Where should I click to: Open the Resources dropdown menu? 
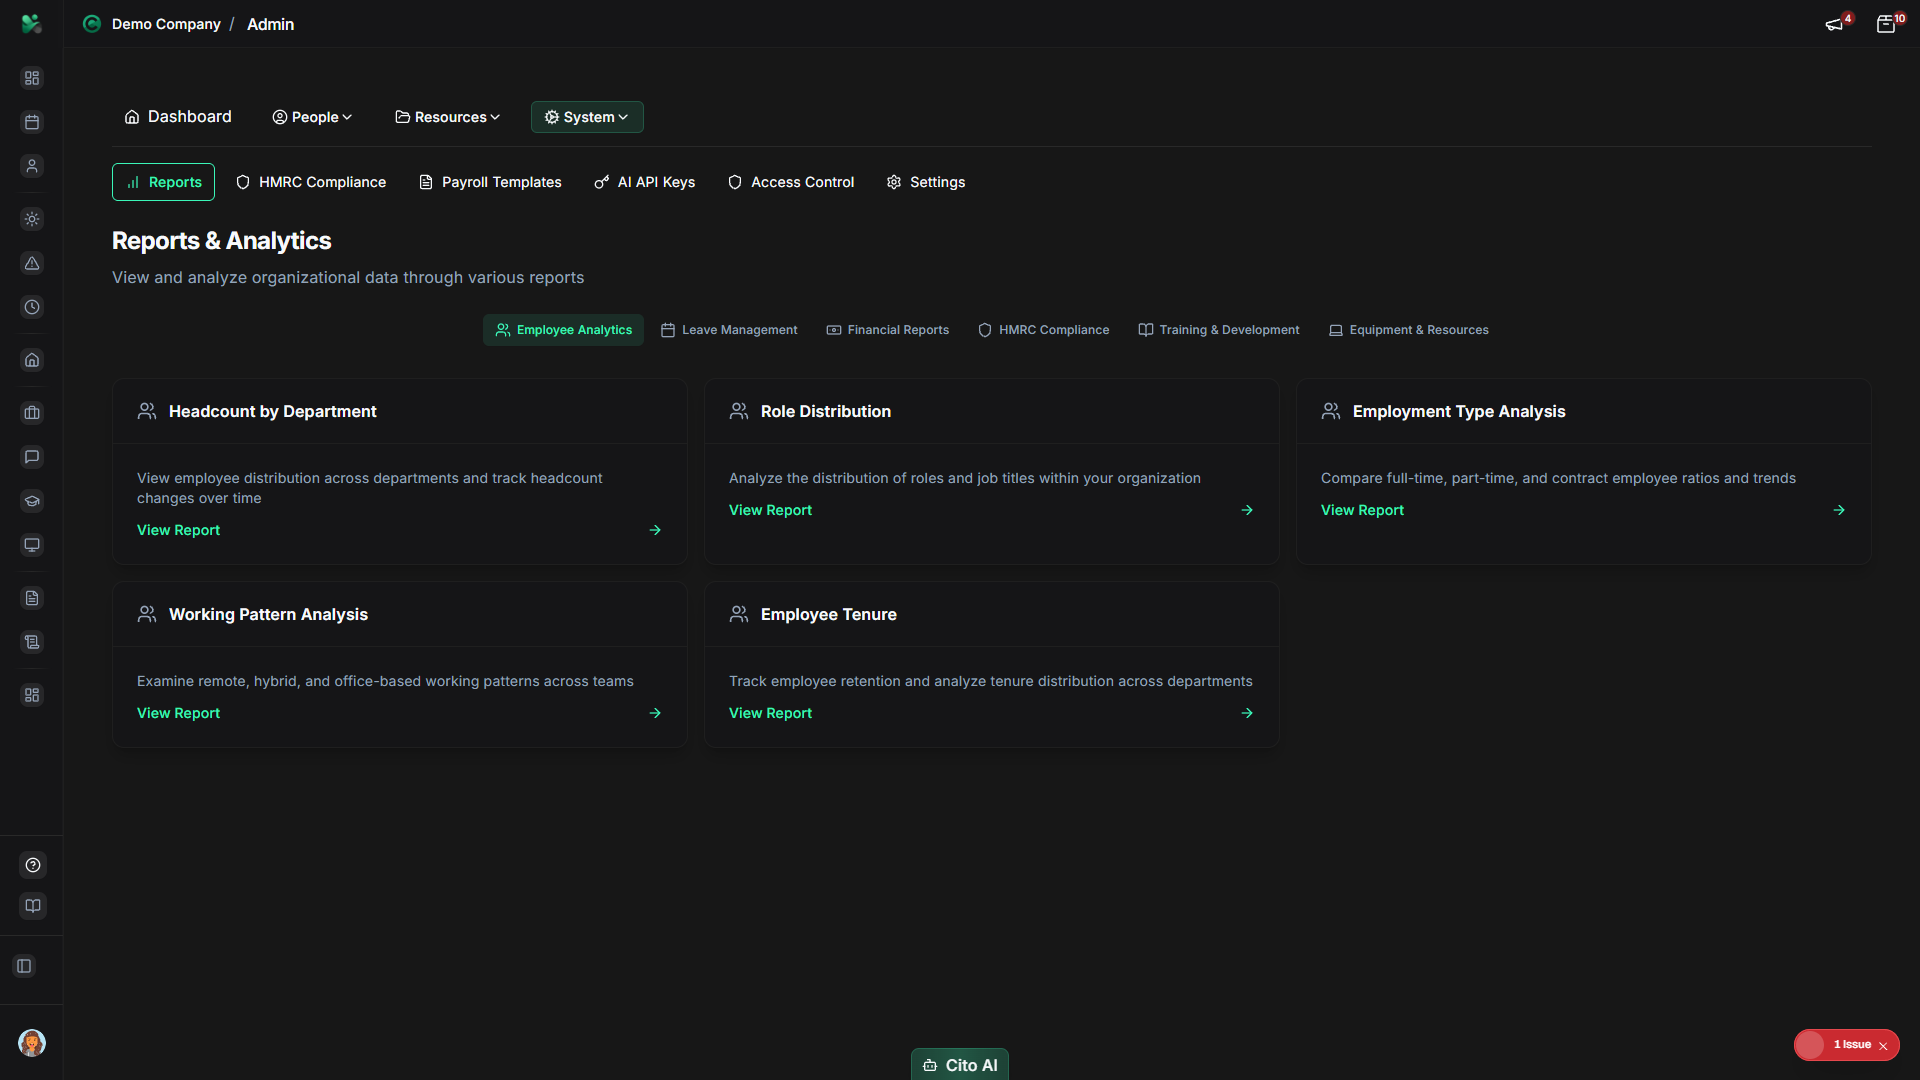coord(447,117)
